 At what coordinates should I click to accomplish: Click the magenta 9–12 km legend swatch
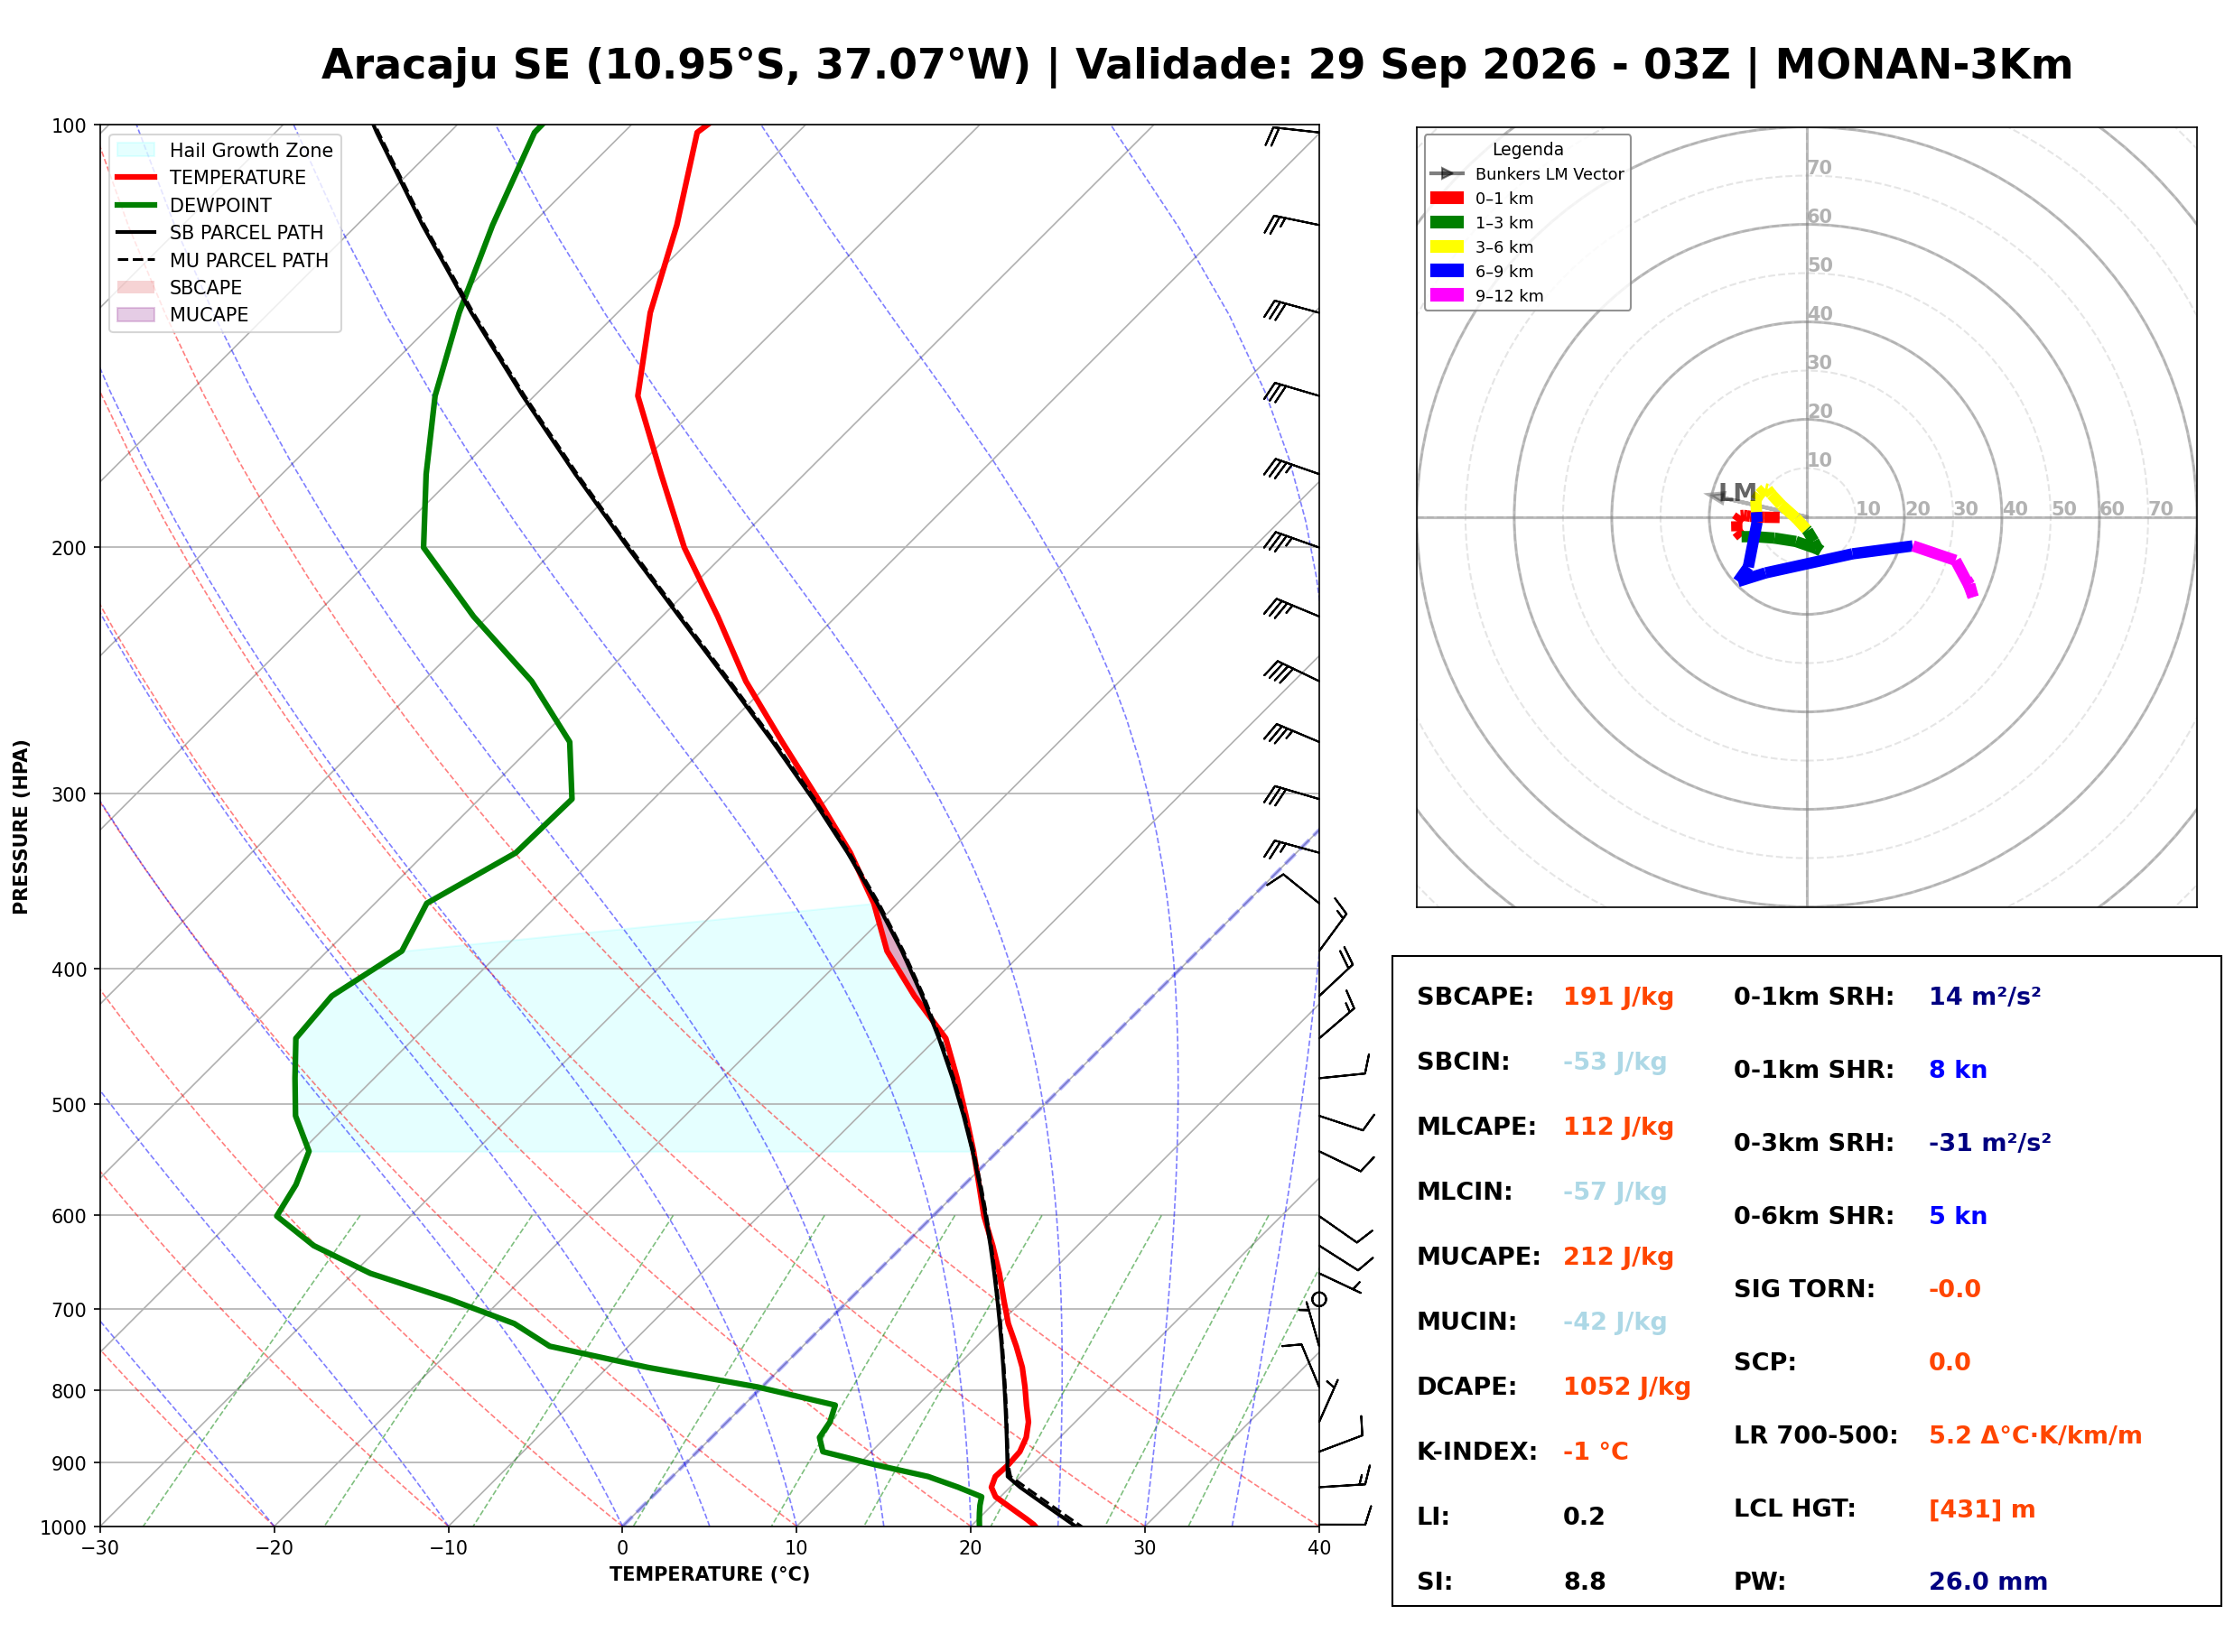[x=1446, y=295]
